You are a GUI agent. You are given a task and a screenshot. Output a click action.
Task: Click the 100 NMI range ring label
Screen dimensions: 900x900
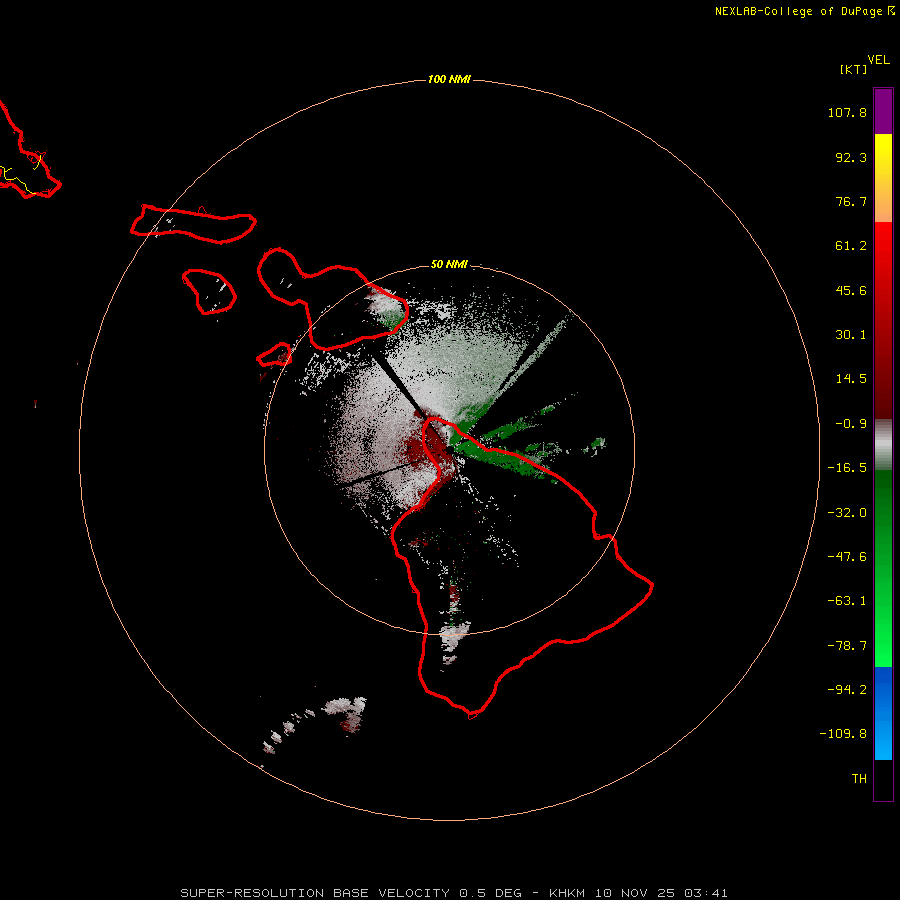(x=449, y=79)
